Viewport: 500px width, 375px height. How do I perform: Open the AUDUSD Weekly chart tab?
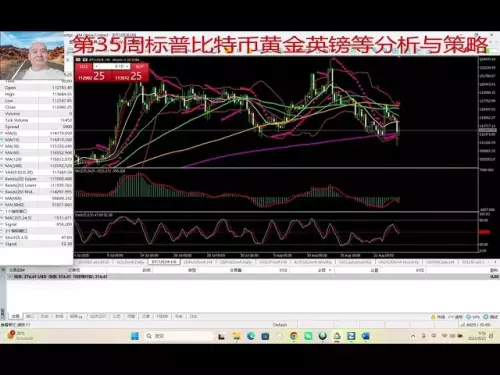click(312, 262)
